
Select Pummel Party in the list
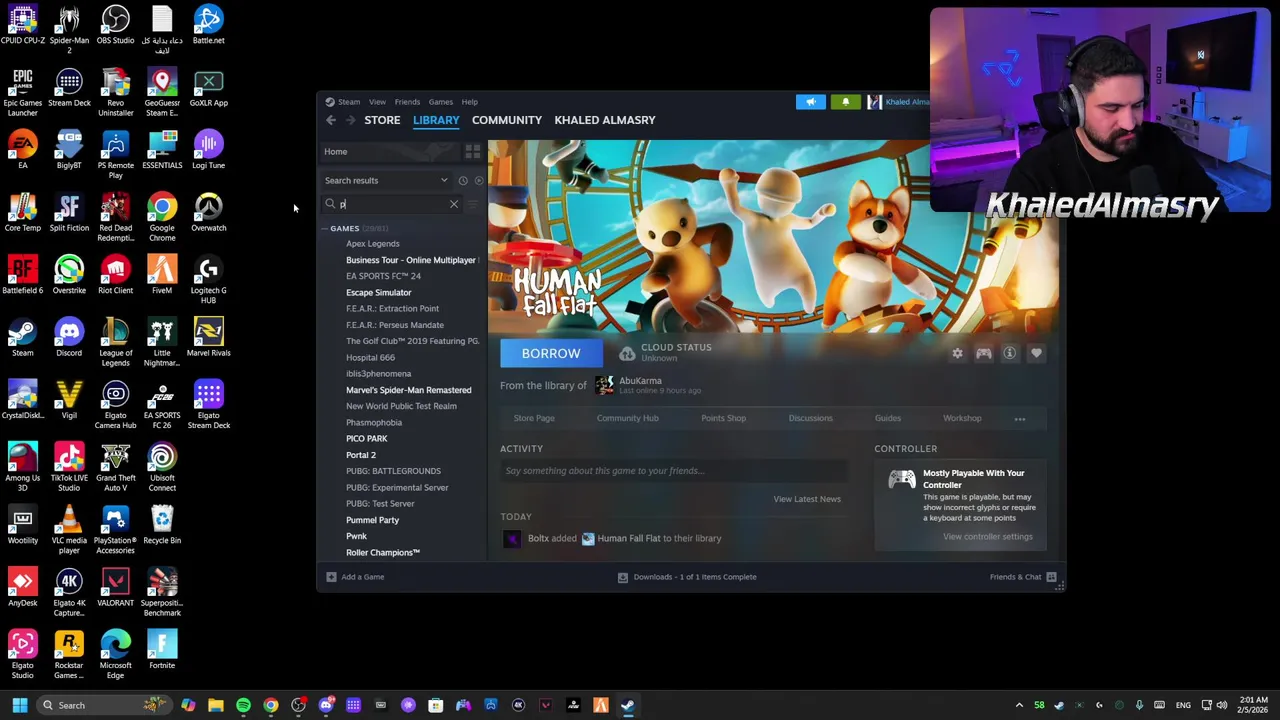point(372,520)
